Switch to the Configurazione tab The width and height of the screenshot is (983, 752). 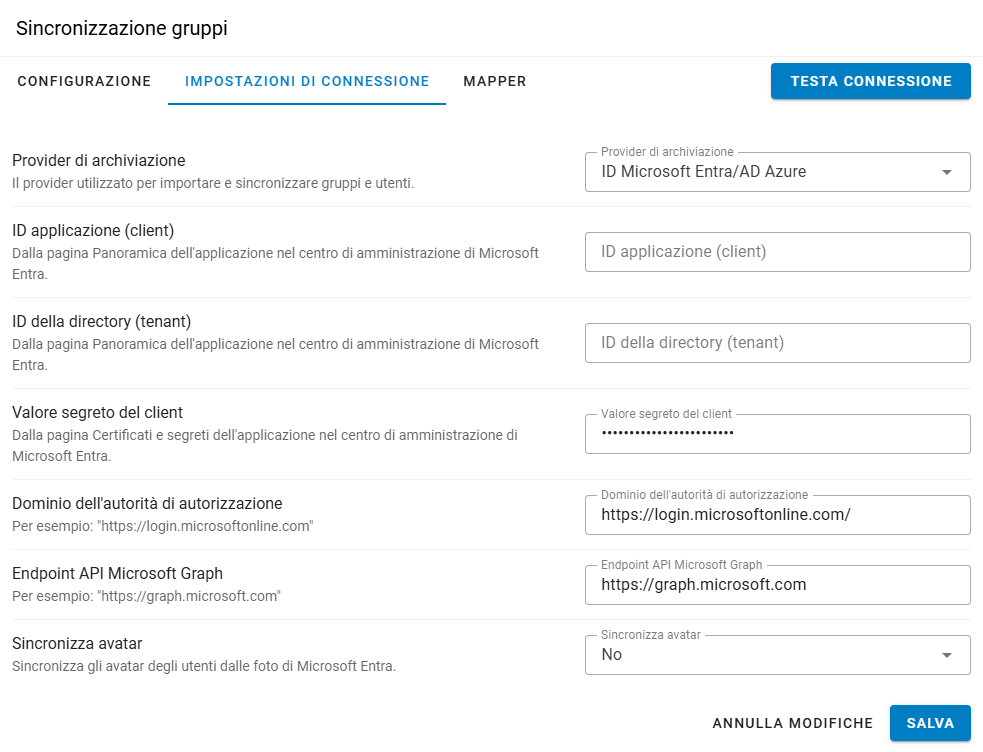[x=84, y=81]
